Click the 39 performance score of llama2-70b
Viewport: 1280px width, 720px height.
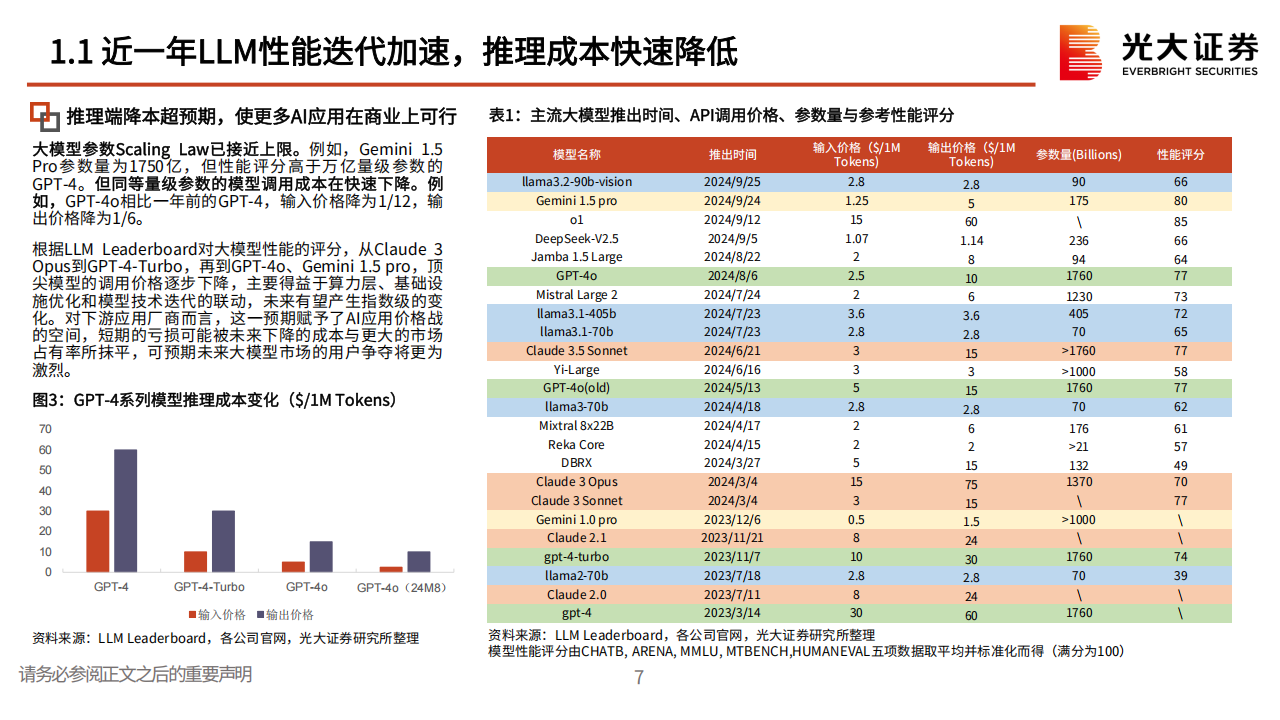click(x=1181, y=576)
